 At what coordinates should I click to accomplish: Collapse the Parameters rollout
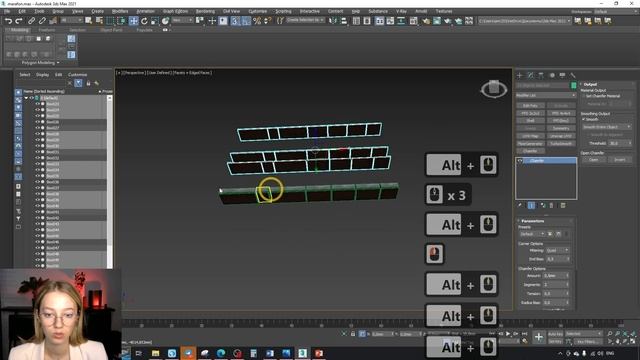(x=533, y=221)
